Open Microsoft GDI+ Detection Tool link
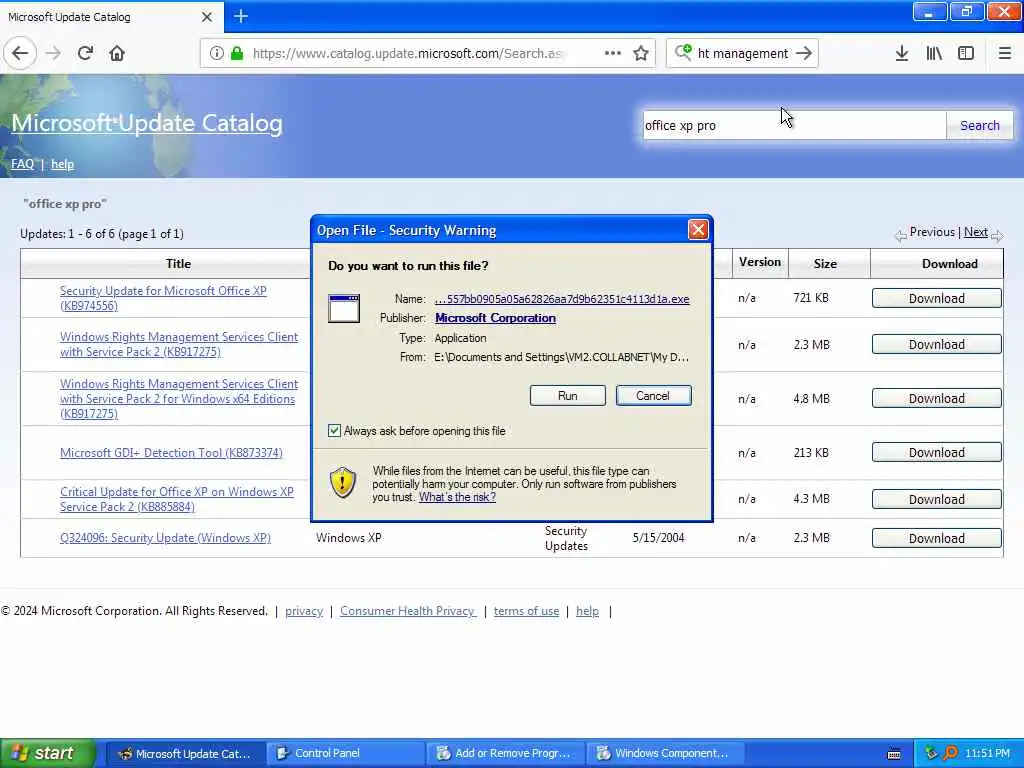1024x768 pixels. [171, 453]
